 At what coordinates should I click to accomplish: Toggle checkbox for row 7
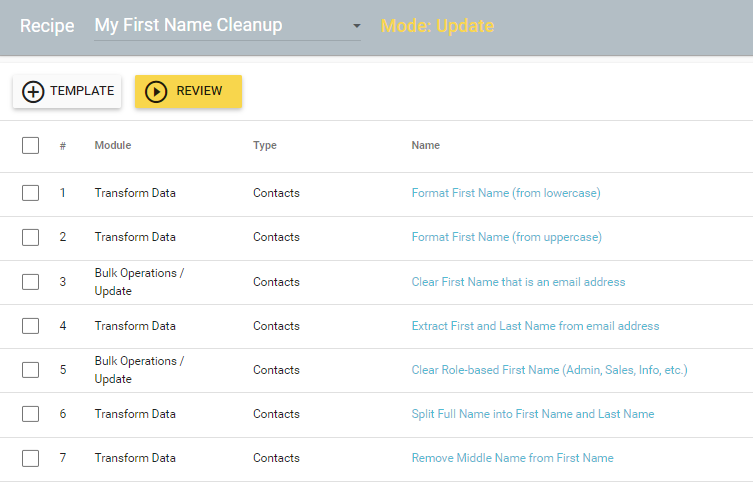coord(30,458)
